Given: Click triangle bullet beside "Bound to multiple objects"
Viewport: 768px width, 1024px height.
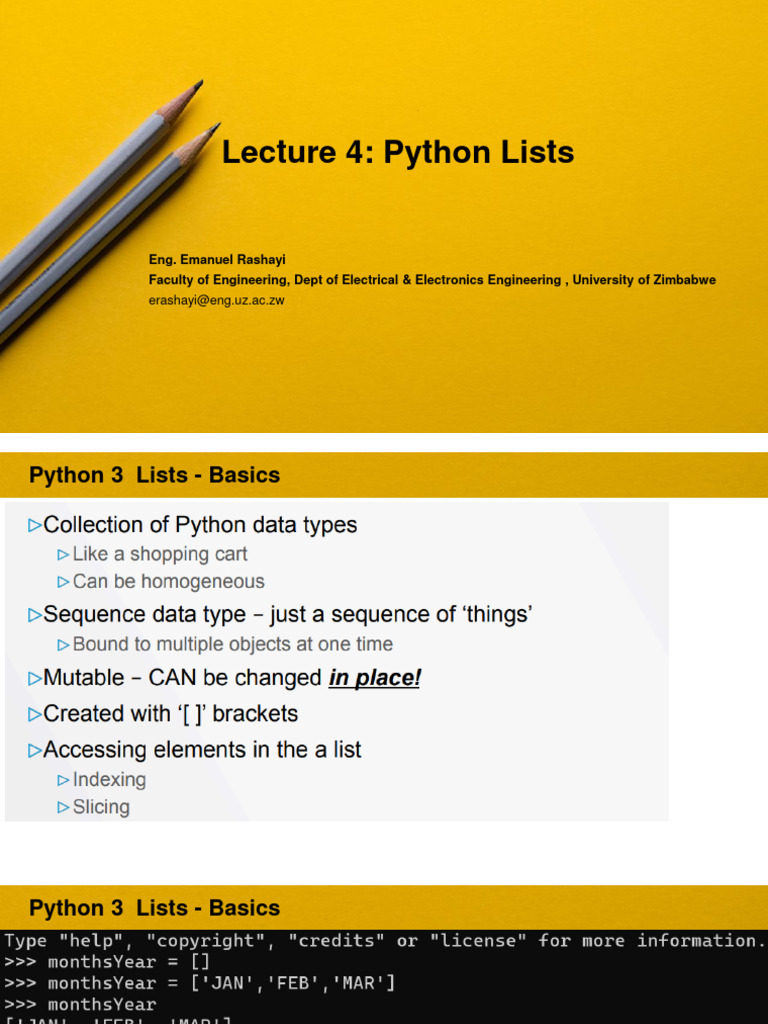Looking at the screenshot, I should tap(64, 645).
